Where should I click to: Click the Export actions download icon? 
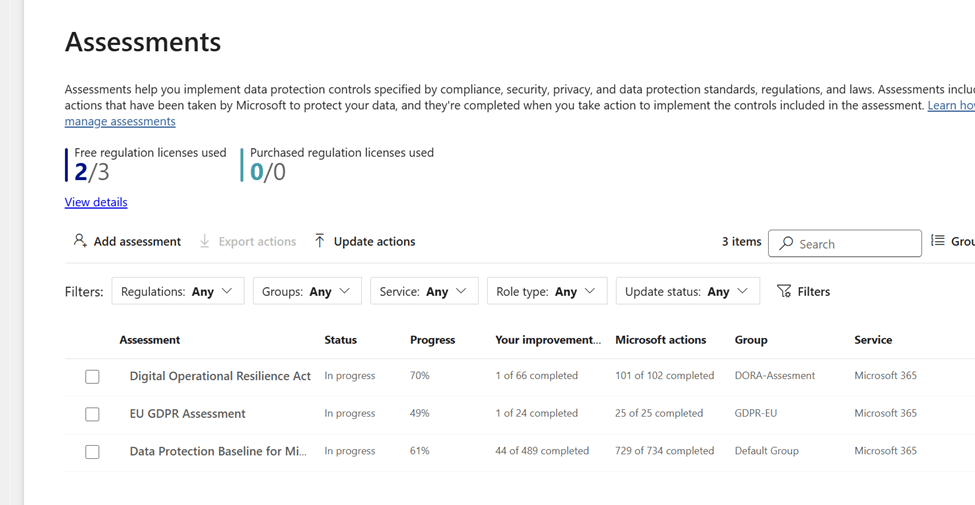[205, 241]
